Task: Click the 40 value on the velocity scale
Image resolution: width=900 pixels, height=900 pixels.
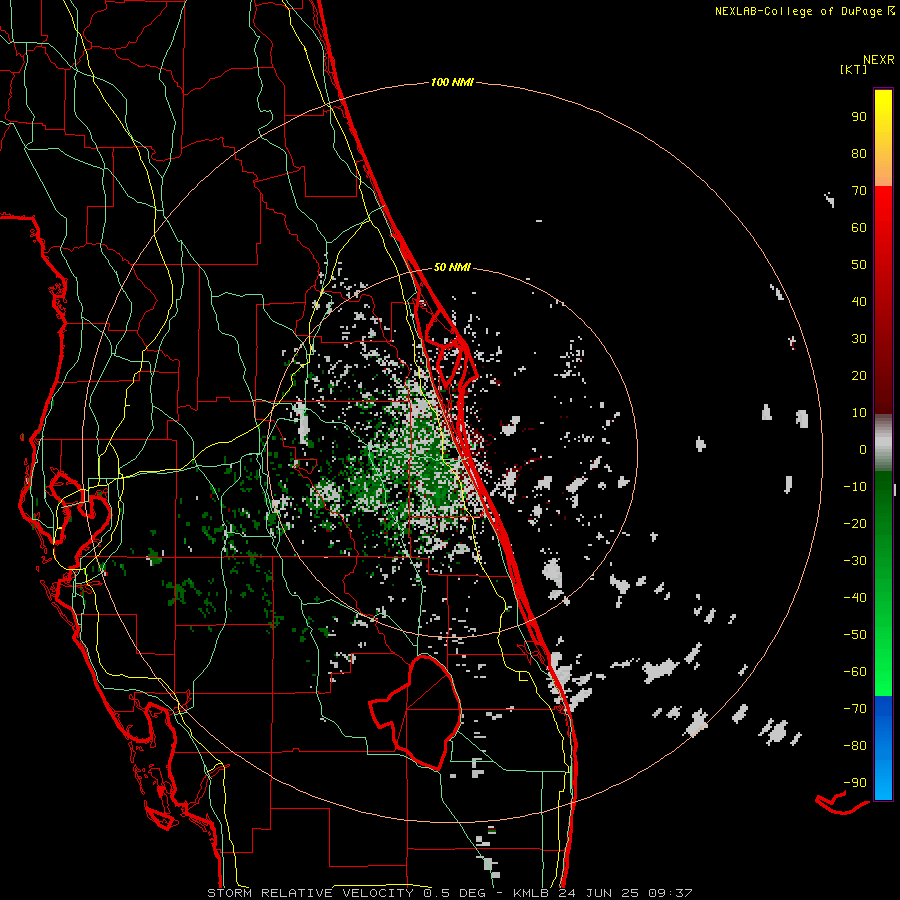Action: pos(859,301)
